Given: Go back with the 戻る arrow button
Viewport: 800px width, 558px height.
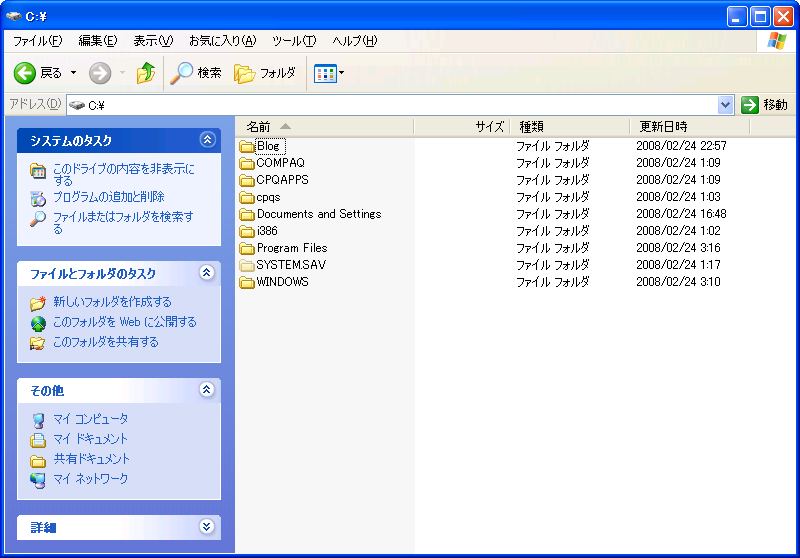Looking at the screenshot, I should [x=38, y=73].
